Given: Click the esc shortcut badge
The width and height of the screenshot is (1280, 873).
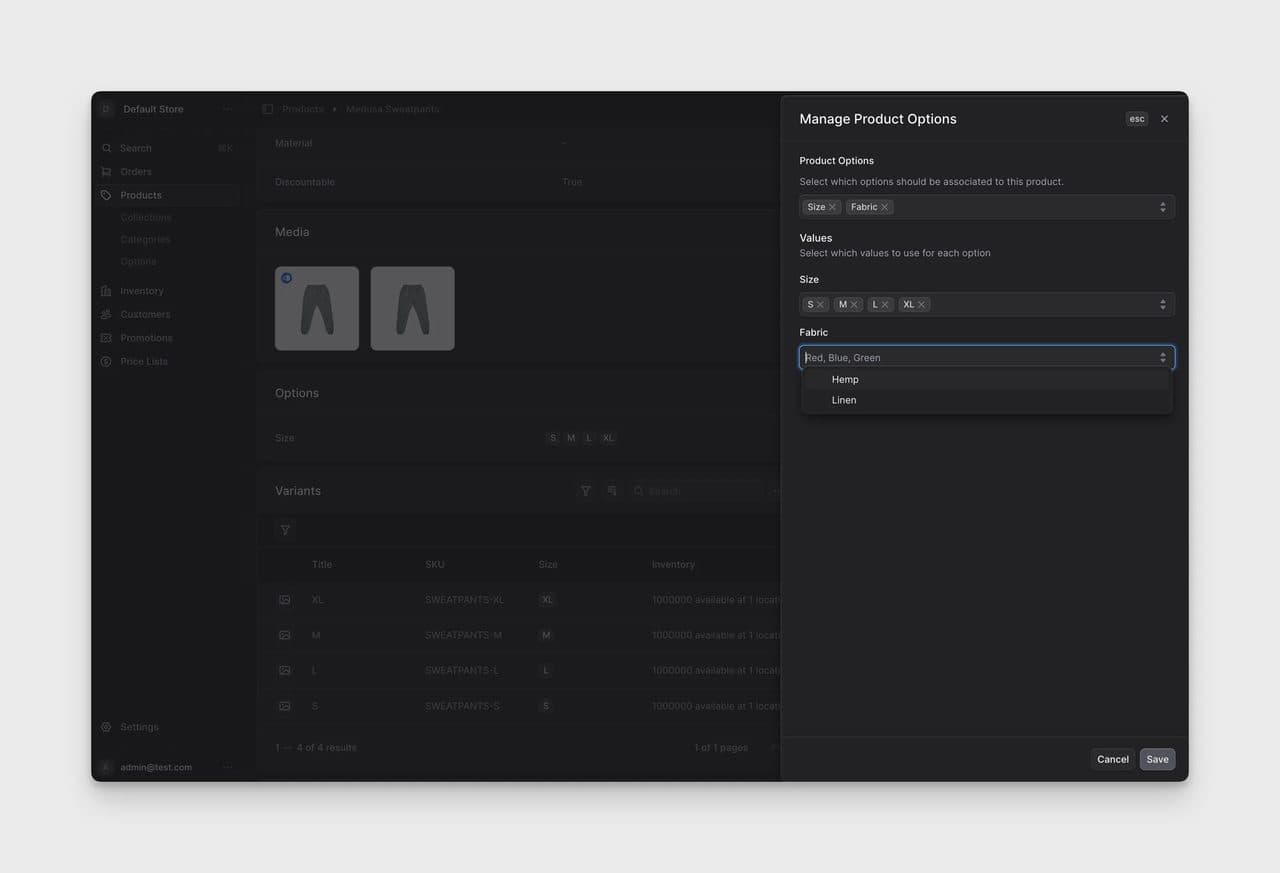Looking at the screenshot, I should [1137, 119].
